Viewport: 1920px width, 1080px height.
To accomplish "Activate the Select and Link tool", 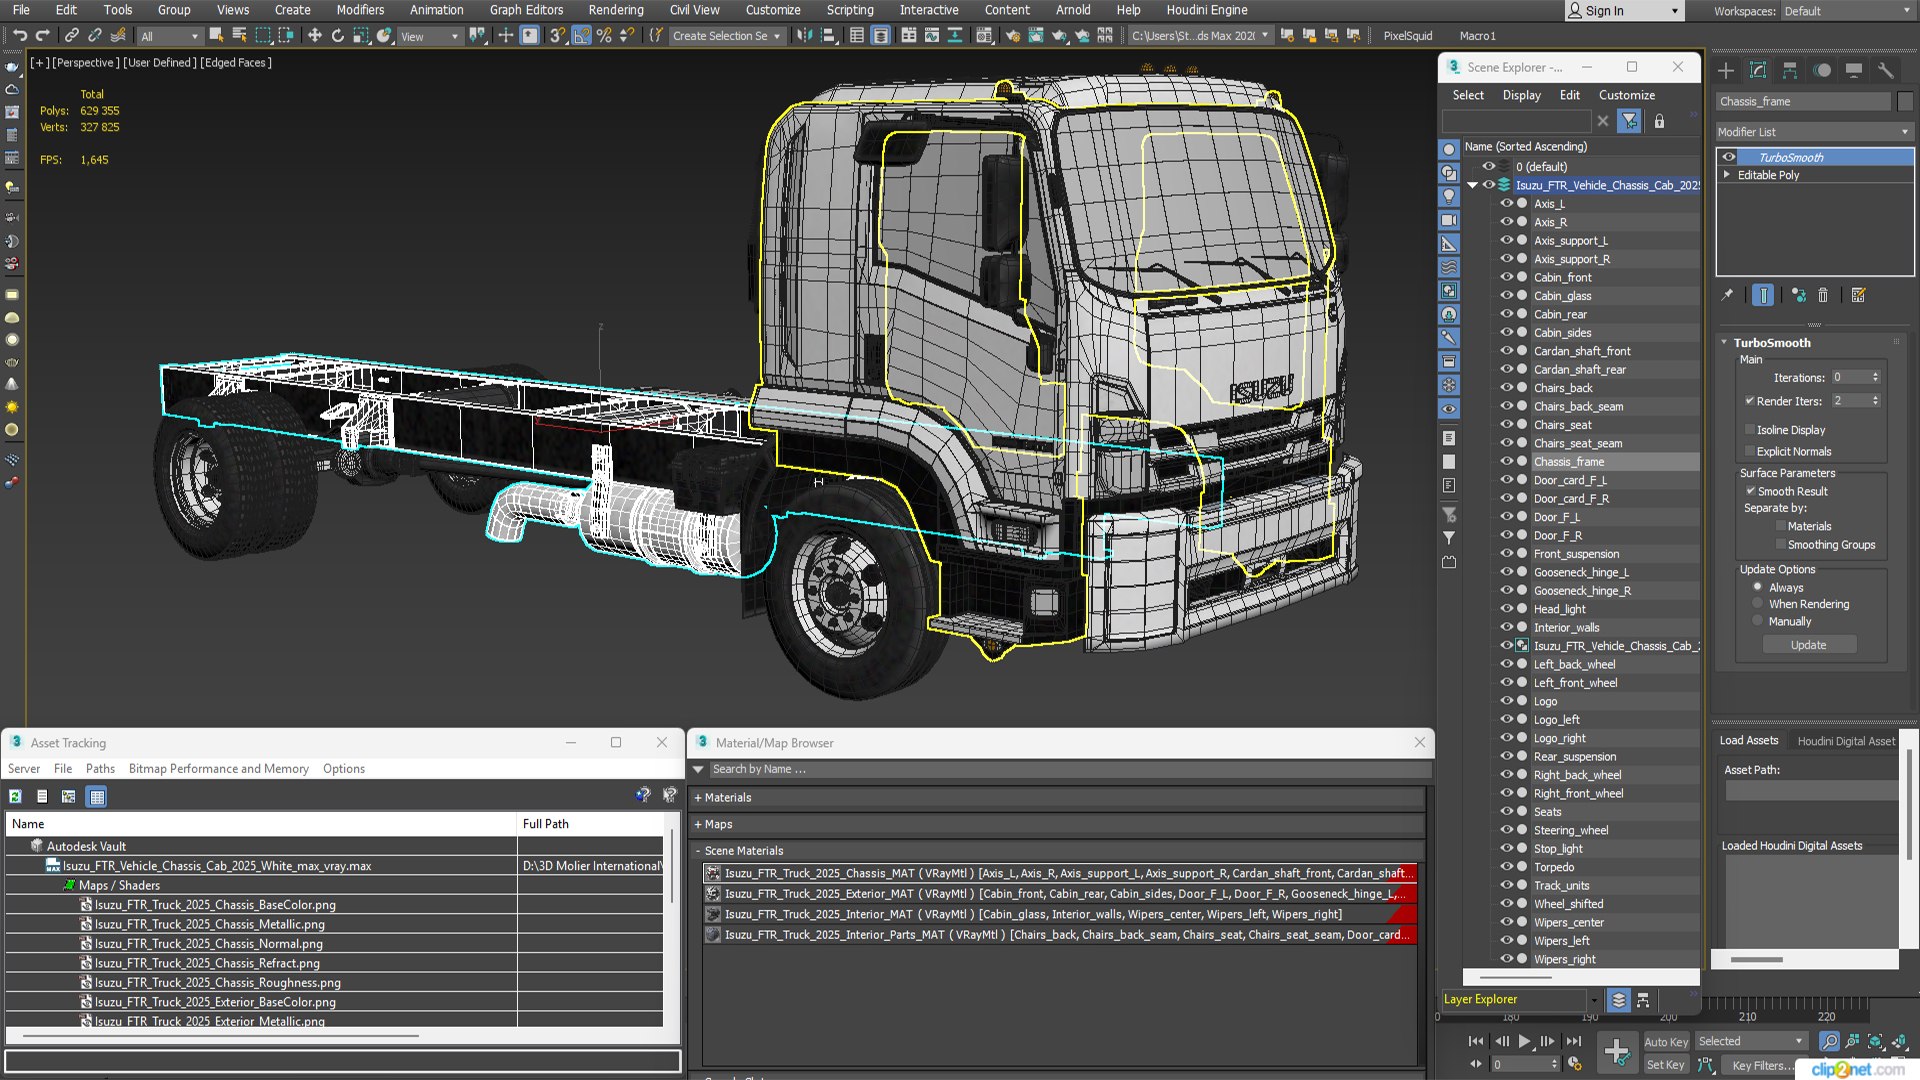I will (x=71, y=35).
